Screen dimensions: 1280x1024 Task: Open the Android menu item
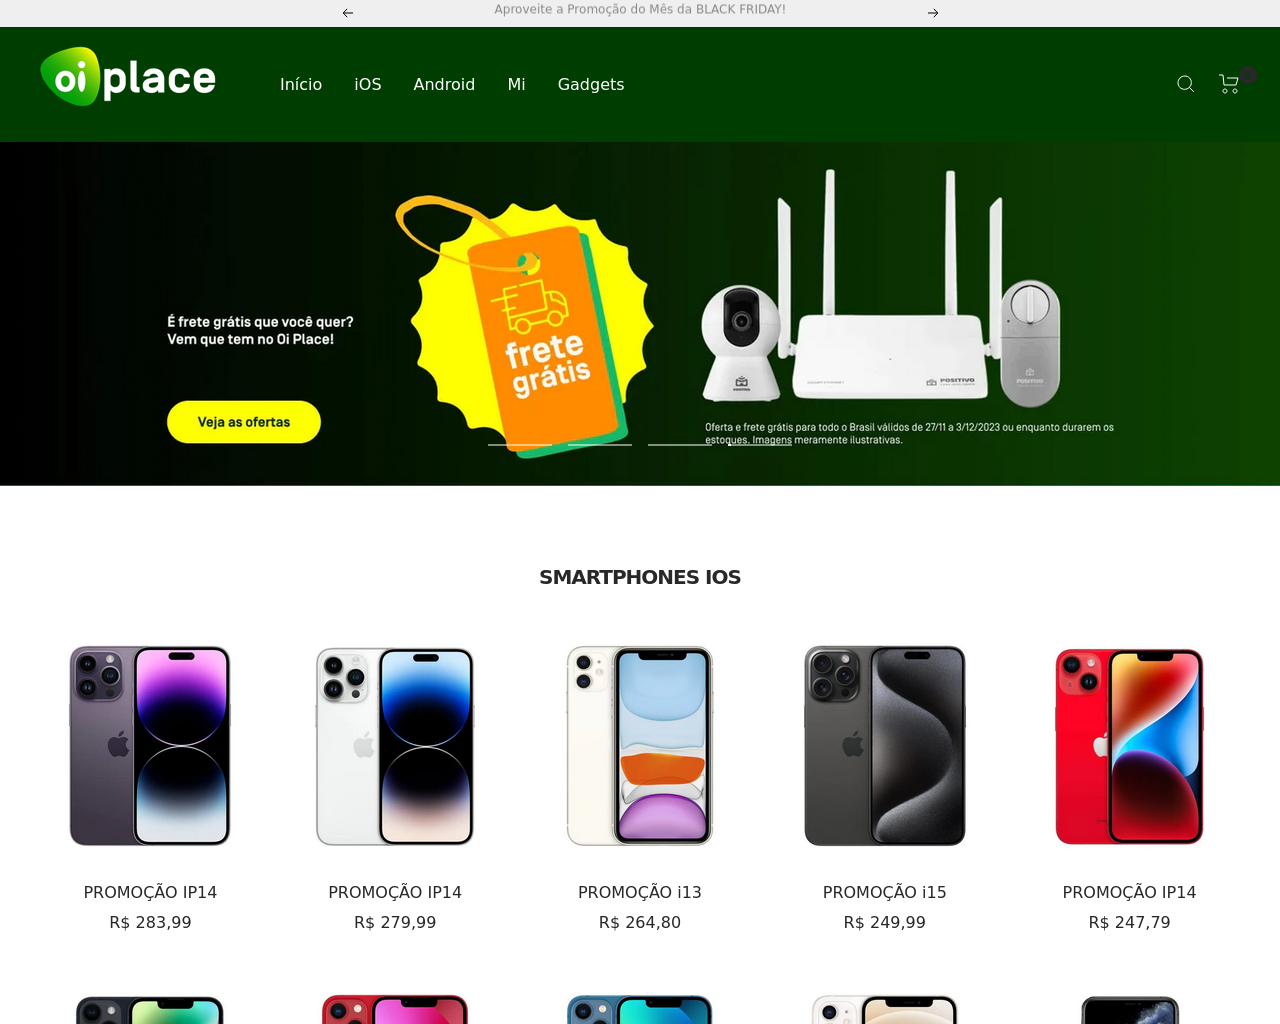(x=444, y=85)
